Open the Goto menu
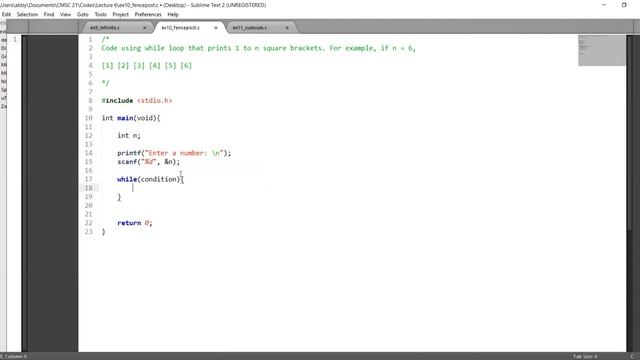The height and width of the screenshot is (360, 640). pyautogui.click(x=82, y=14)
